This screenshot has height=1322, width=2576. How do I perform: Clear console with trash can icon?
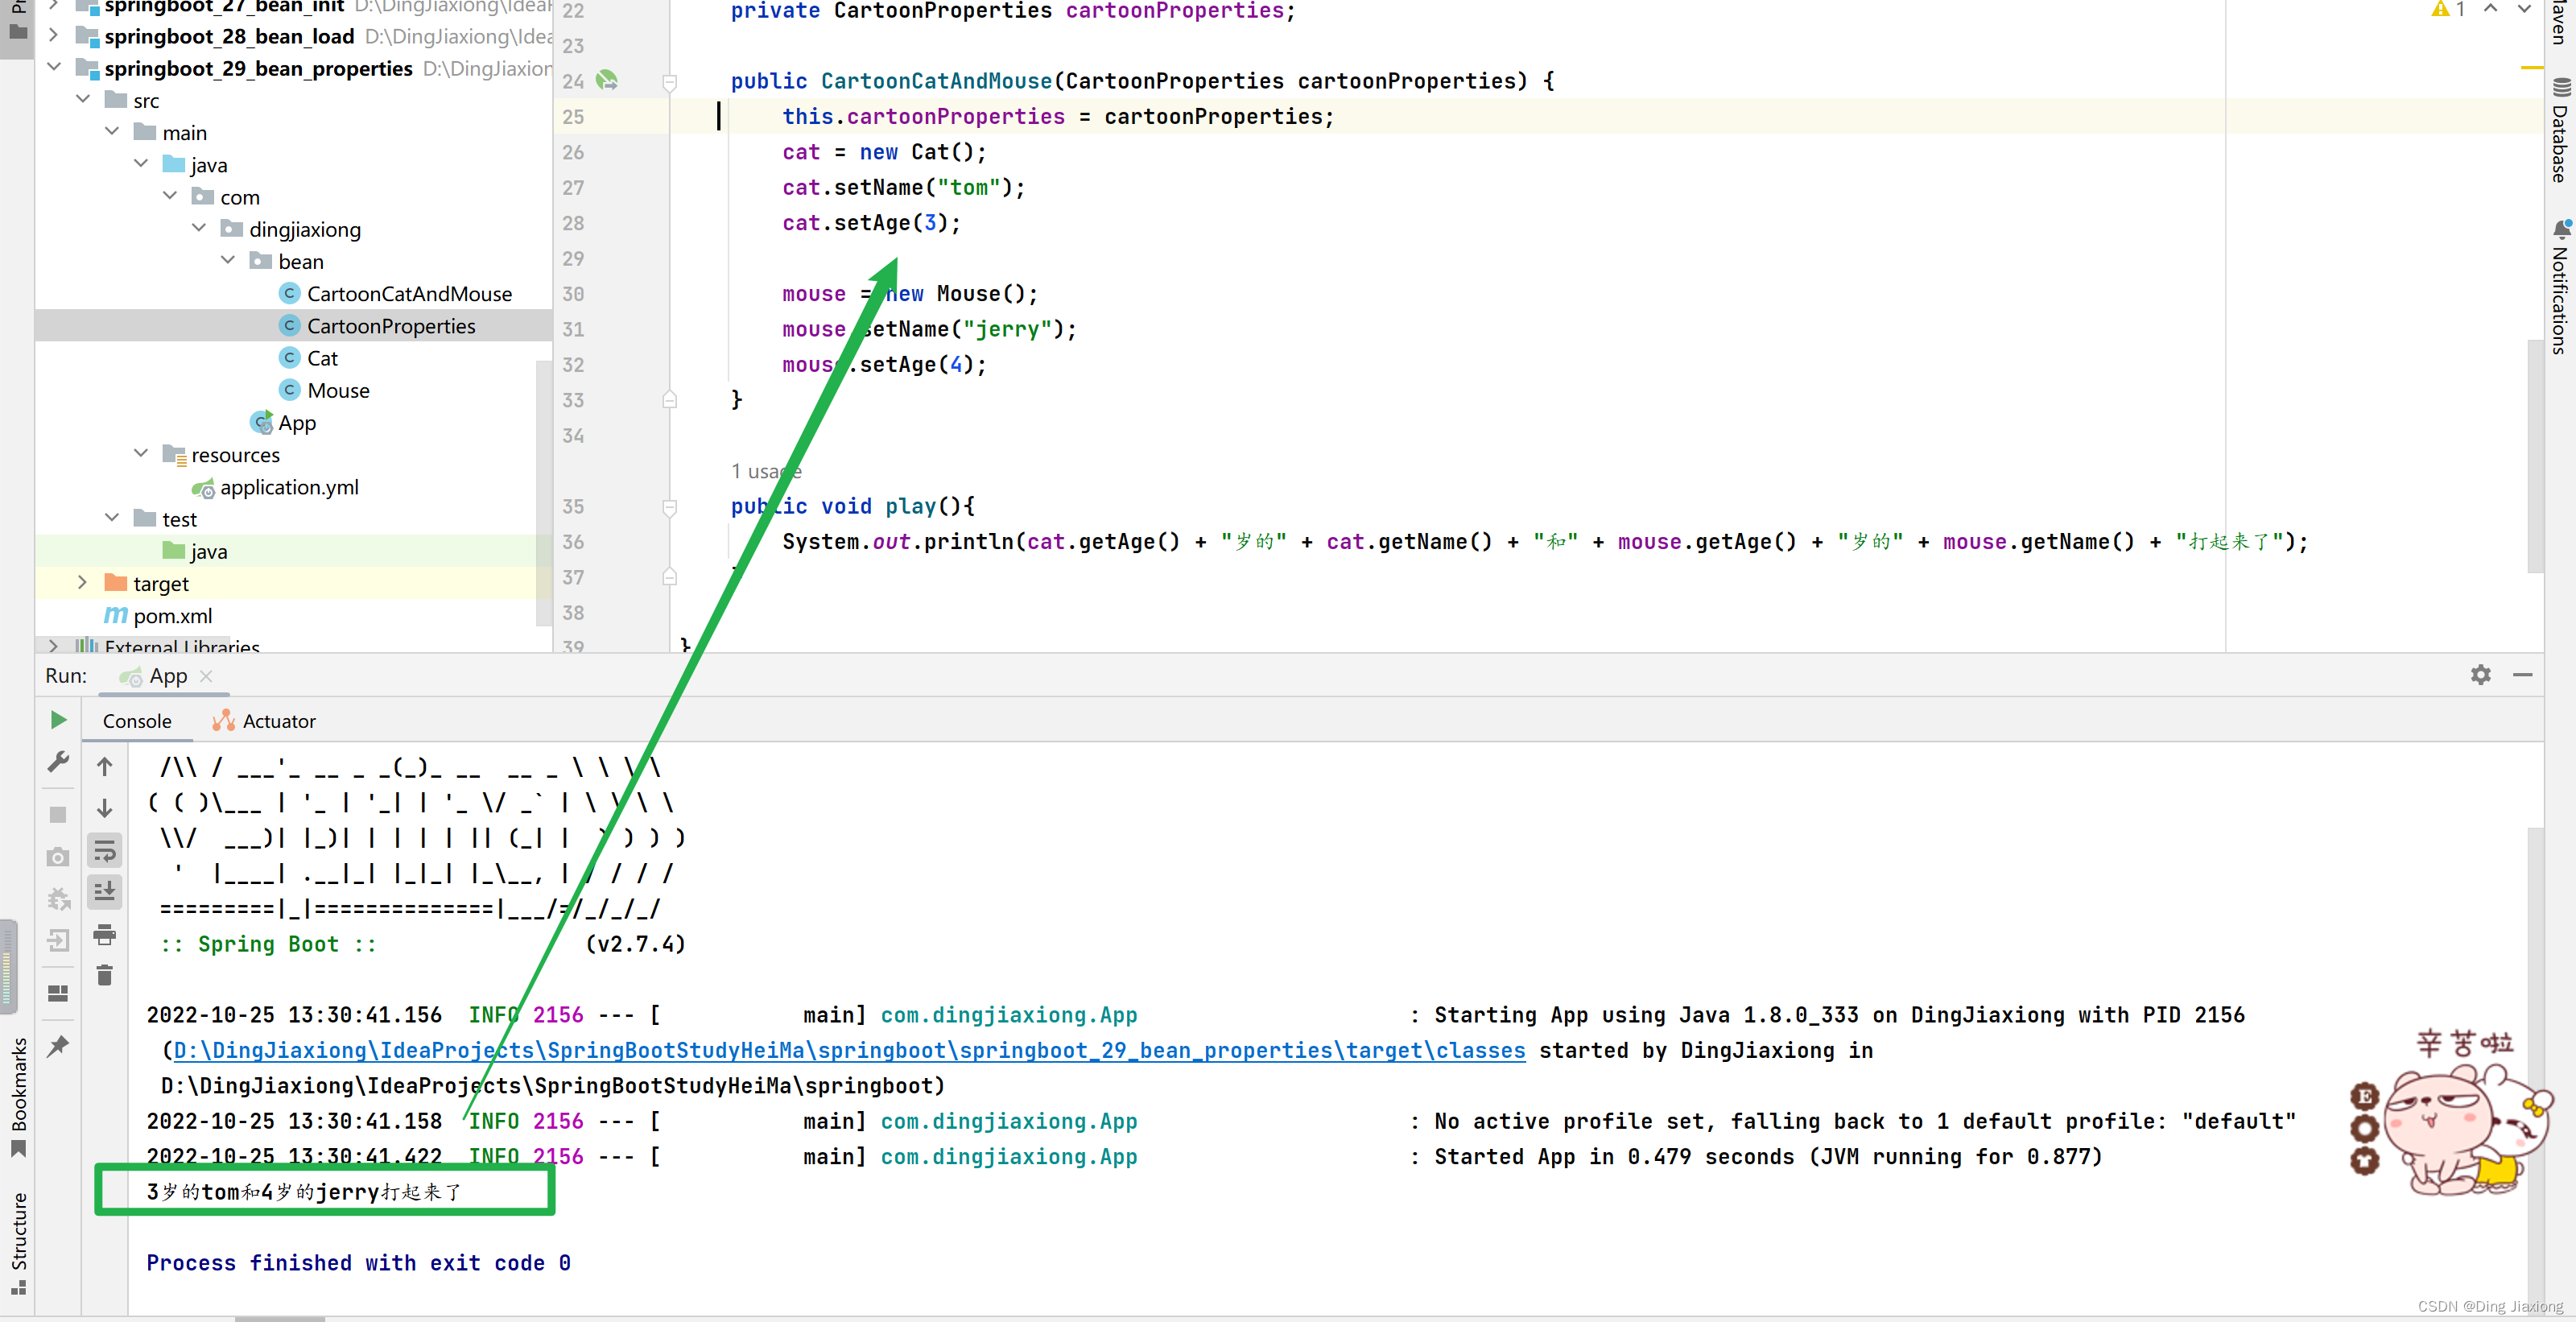coord(104,975)
